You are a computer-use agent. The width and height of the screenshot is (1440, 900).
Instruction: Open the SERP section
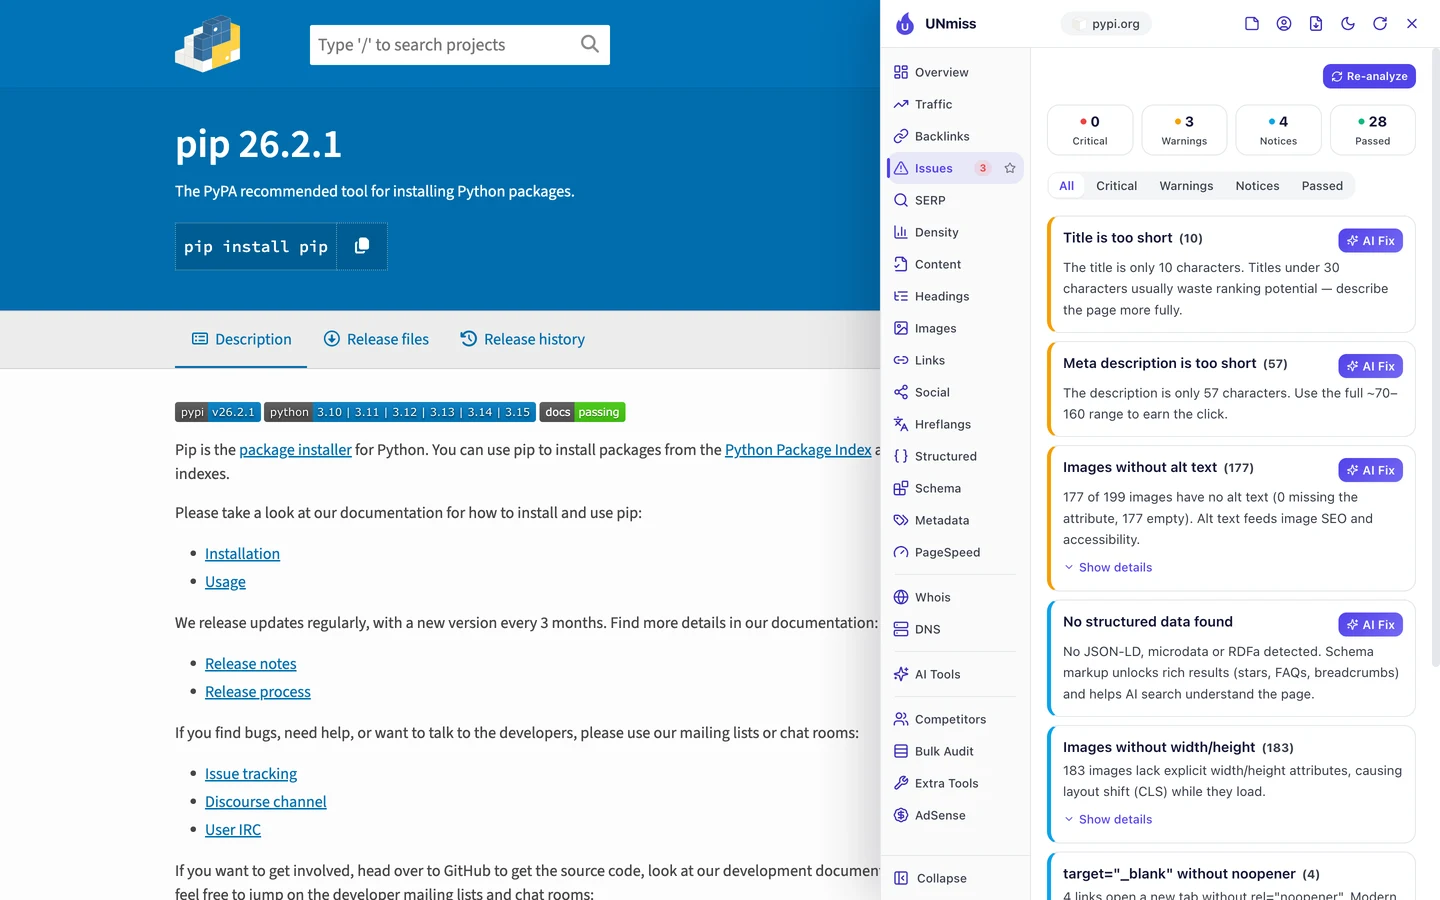coord(955,200)
